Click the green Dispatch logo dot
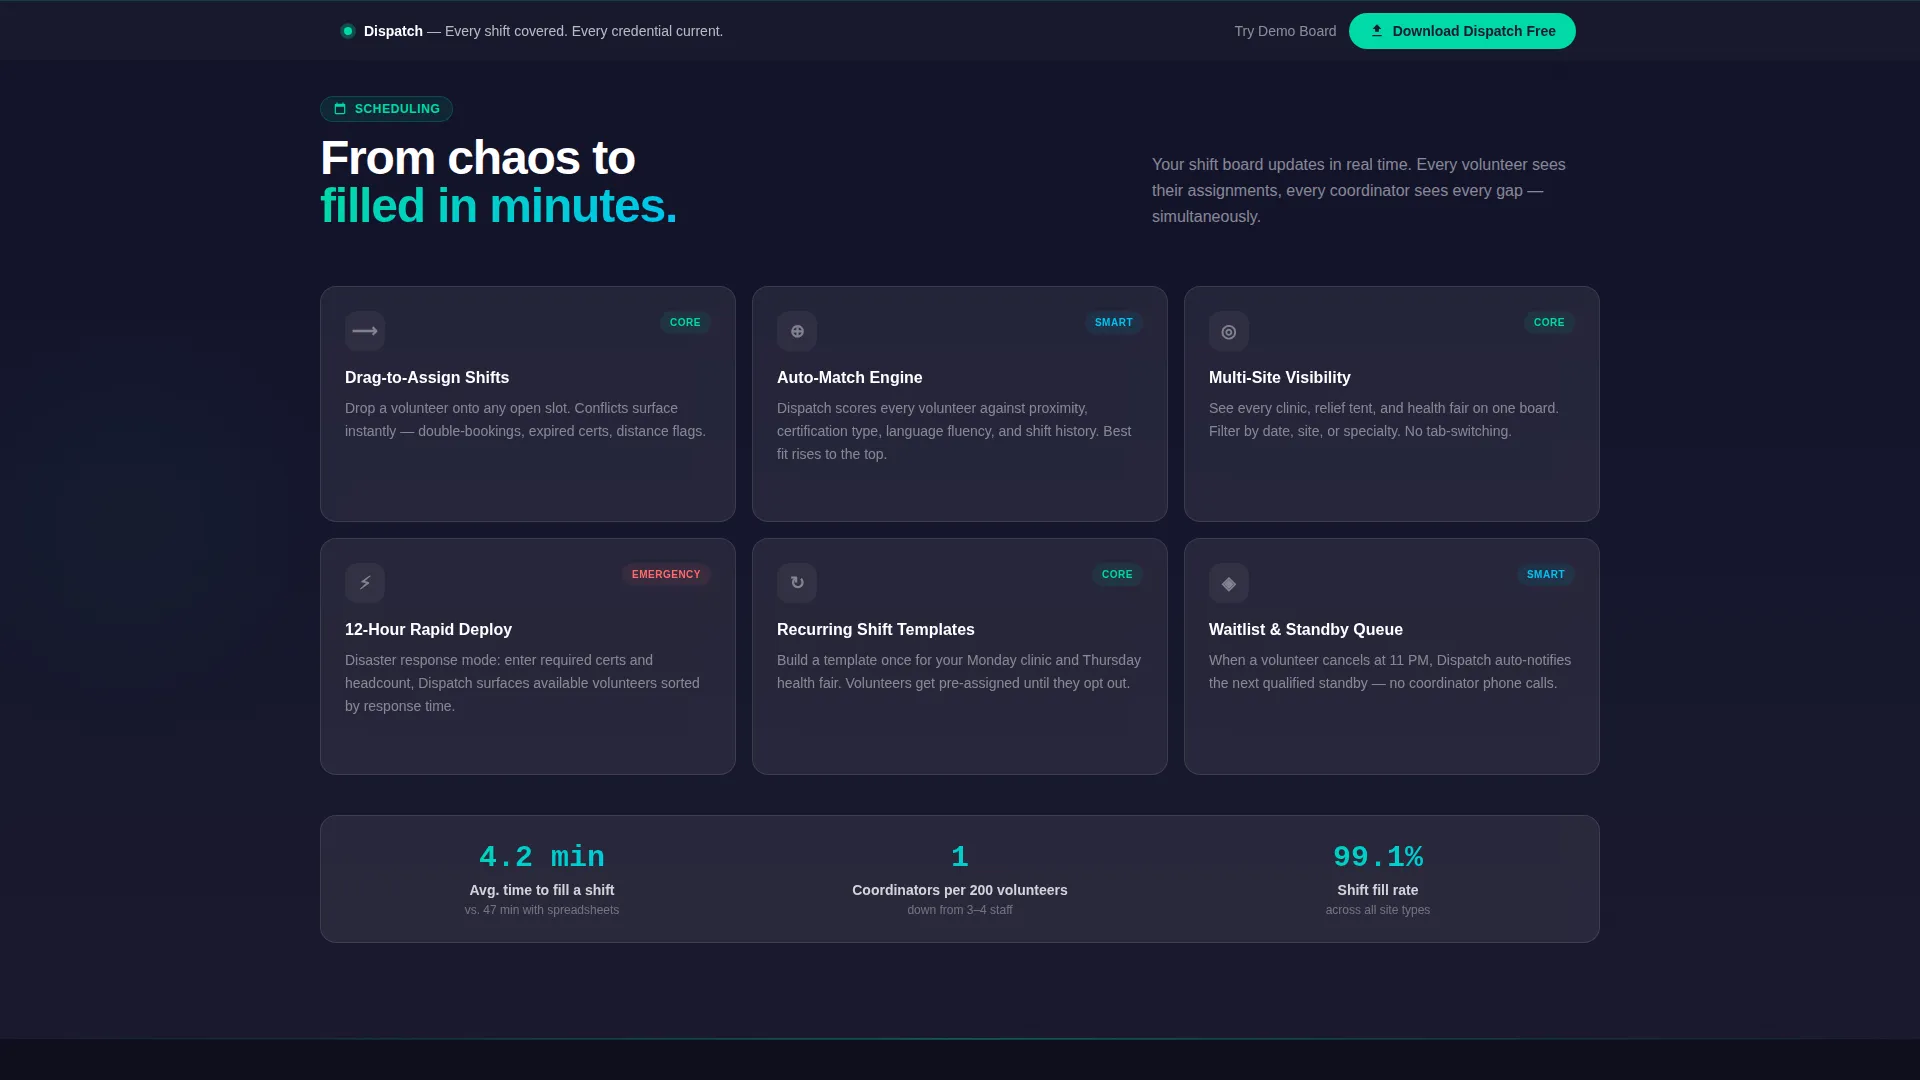1920x1080 pixels. coord(348,31)
